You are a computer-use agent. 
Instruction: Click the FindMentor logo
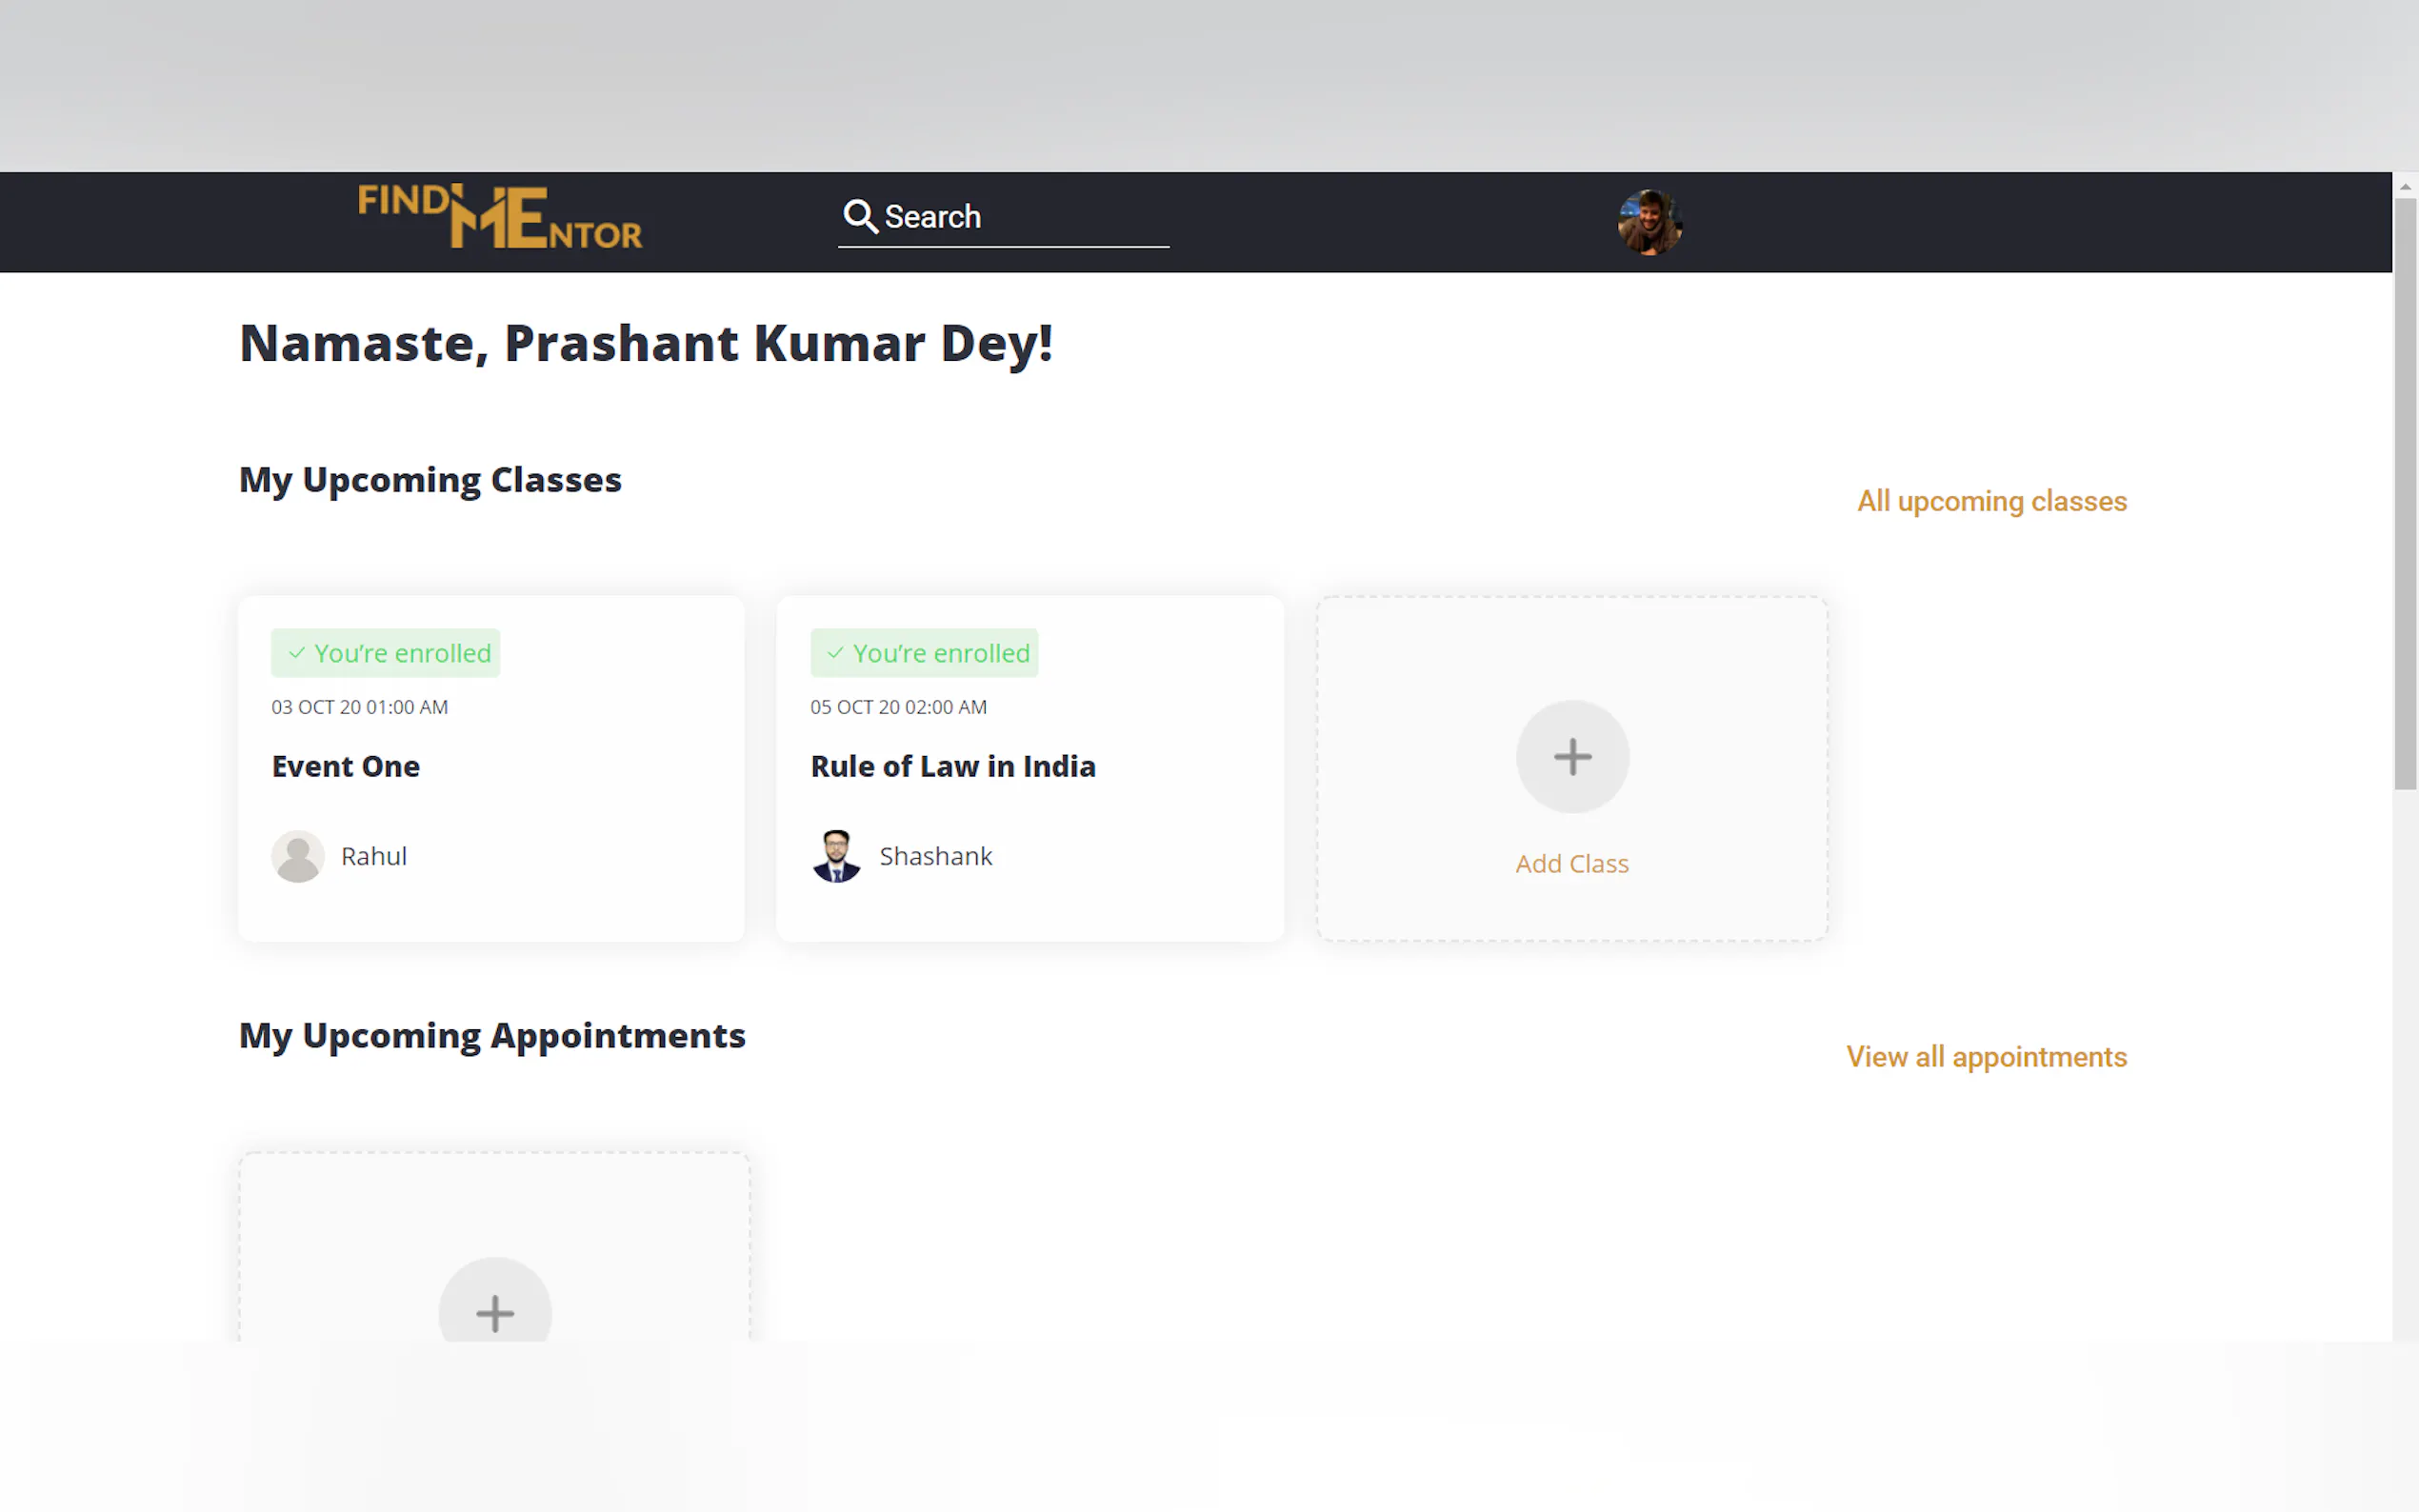click(500, 217)
